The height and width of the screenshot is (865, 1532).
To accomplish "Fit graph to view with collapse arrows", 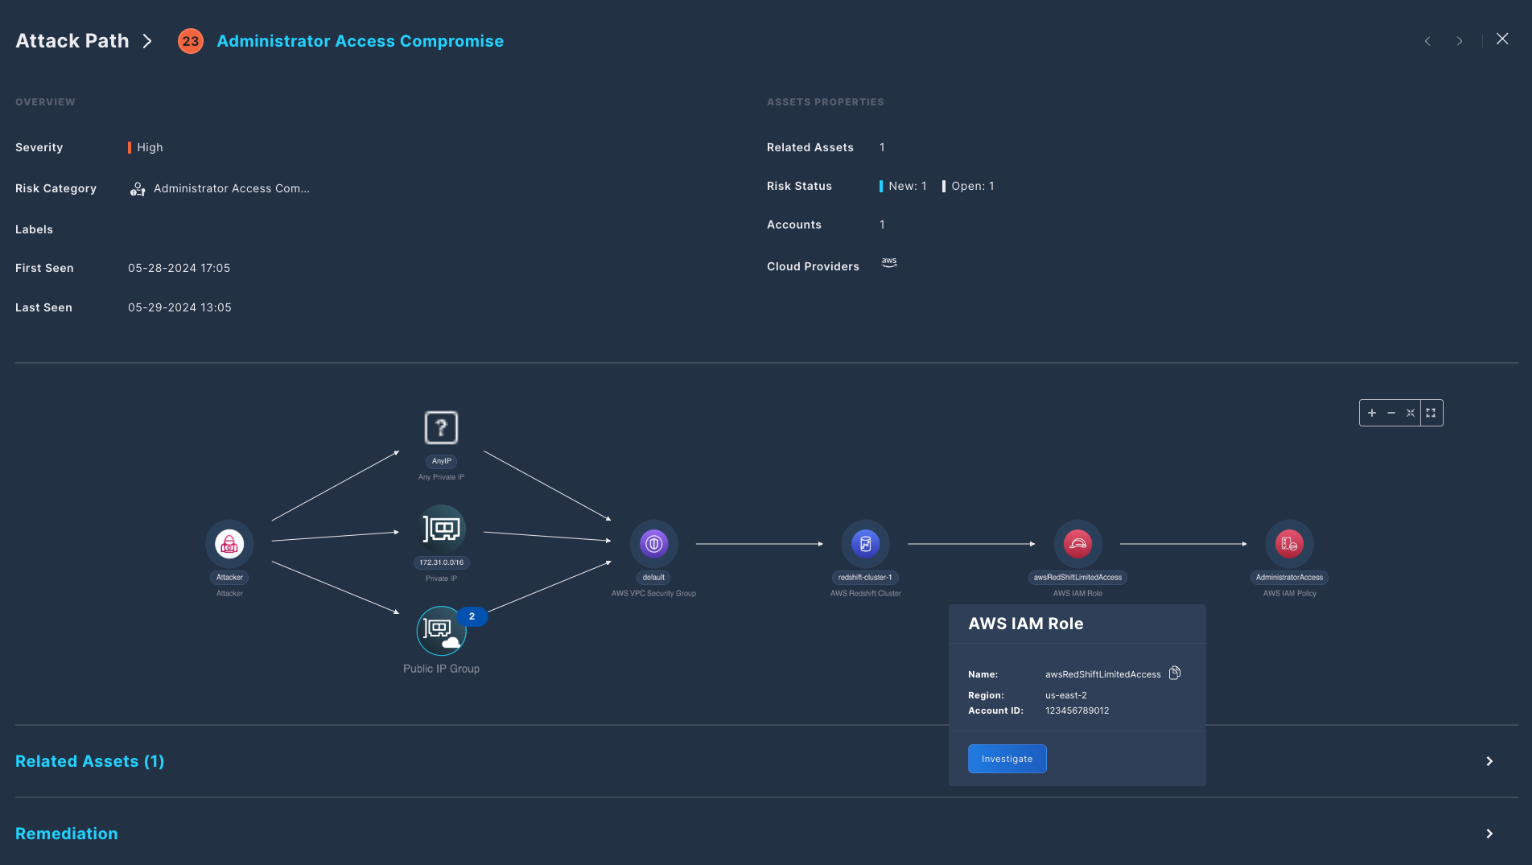I will (1410, 413).
